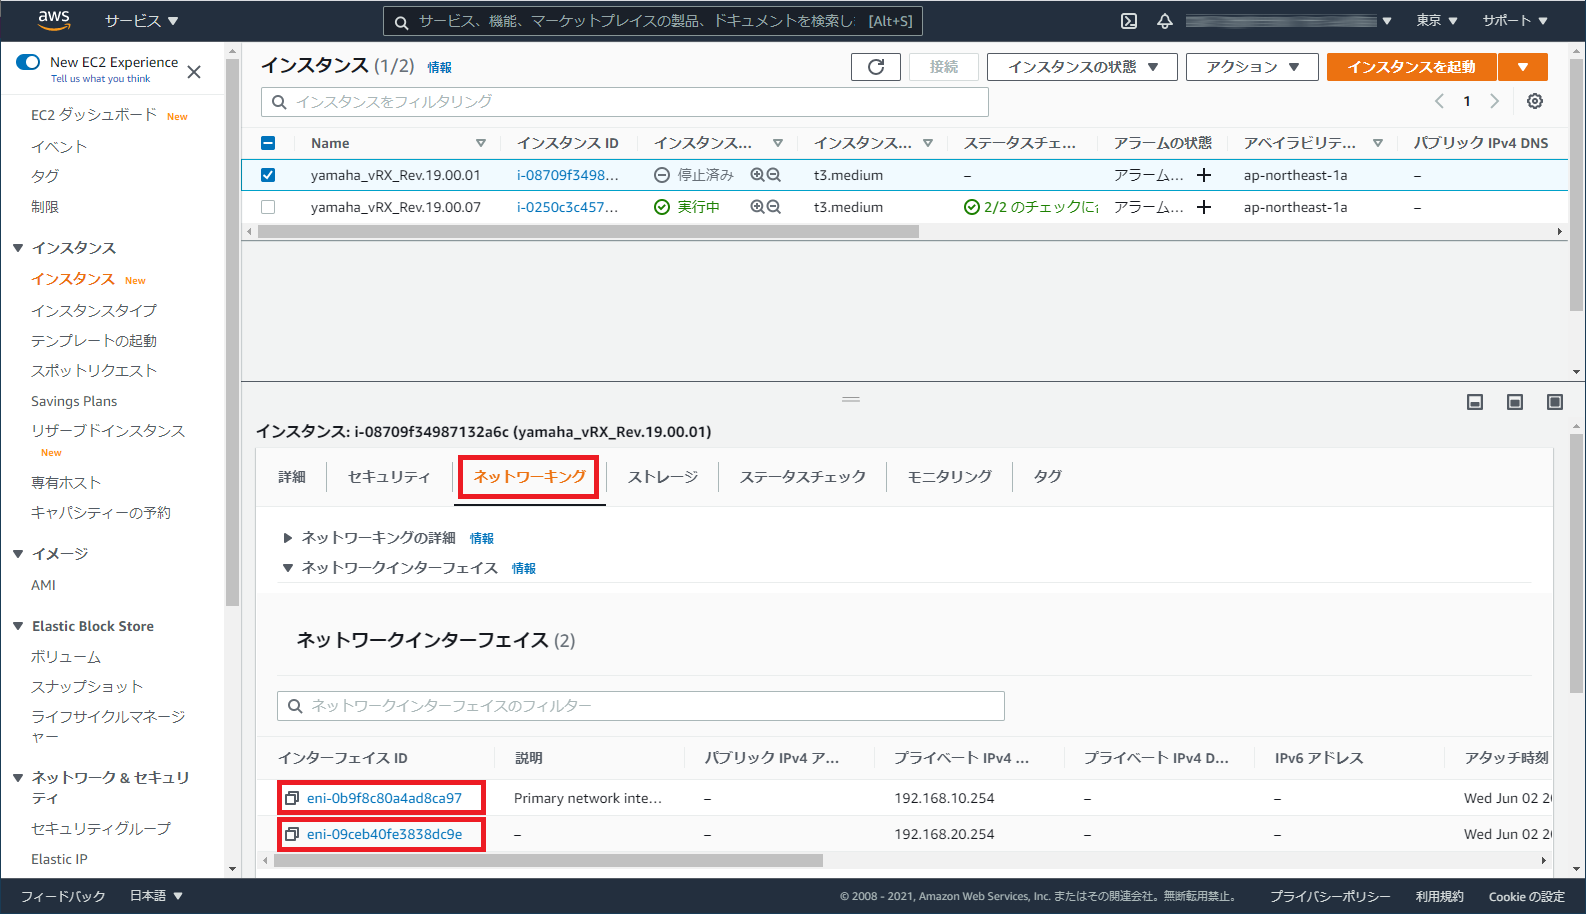This screenshot has width=1586, height=914.
Task: Switch to 詳細 tab
Action: coord(292,477)
